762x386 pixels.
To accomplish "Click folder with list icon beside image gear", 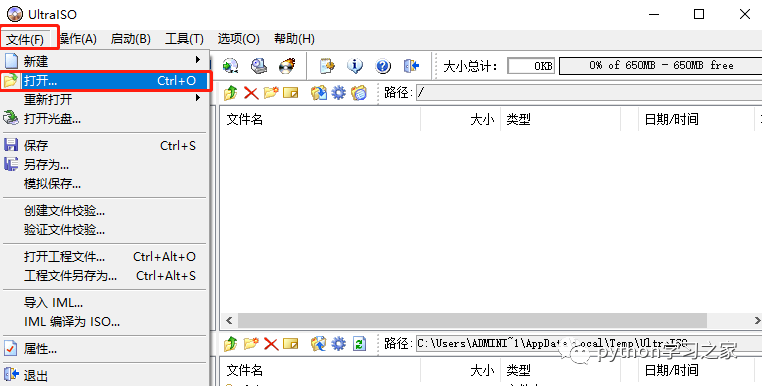I will click(359, 92).
